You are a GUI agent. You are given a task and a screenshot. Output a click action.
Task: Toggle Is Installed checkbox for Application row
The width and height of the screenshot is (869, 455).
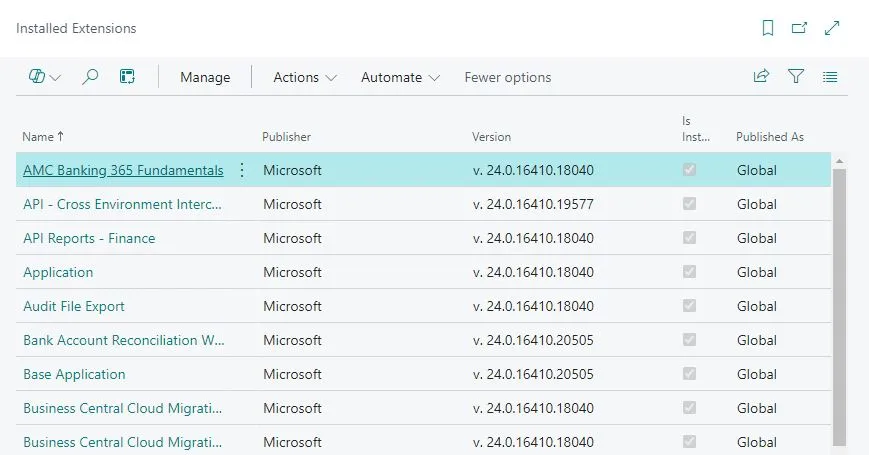(689, 272)
